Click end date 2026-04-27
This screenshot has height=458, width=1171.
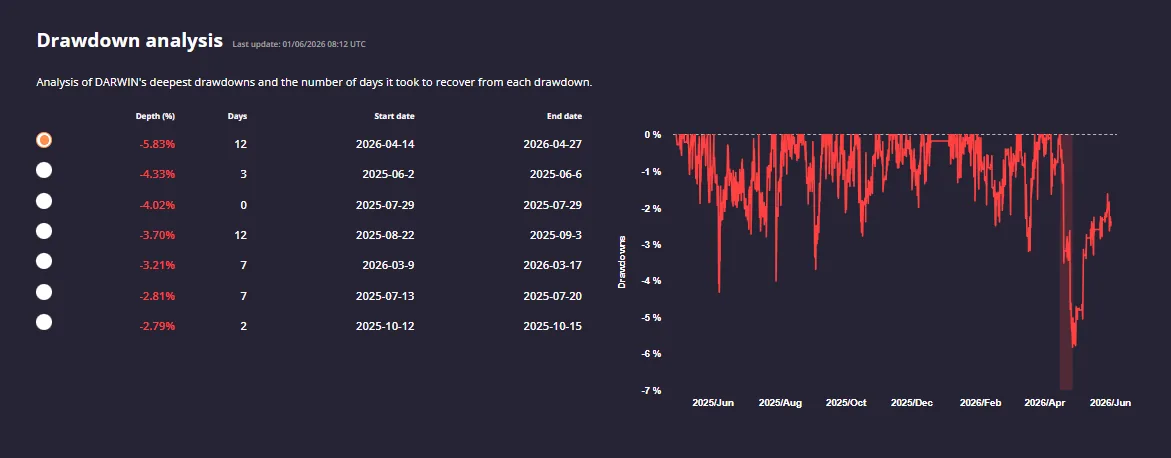pos(553,144)
